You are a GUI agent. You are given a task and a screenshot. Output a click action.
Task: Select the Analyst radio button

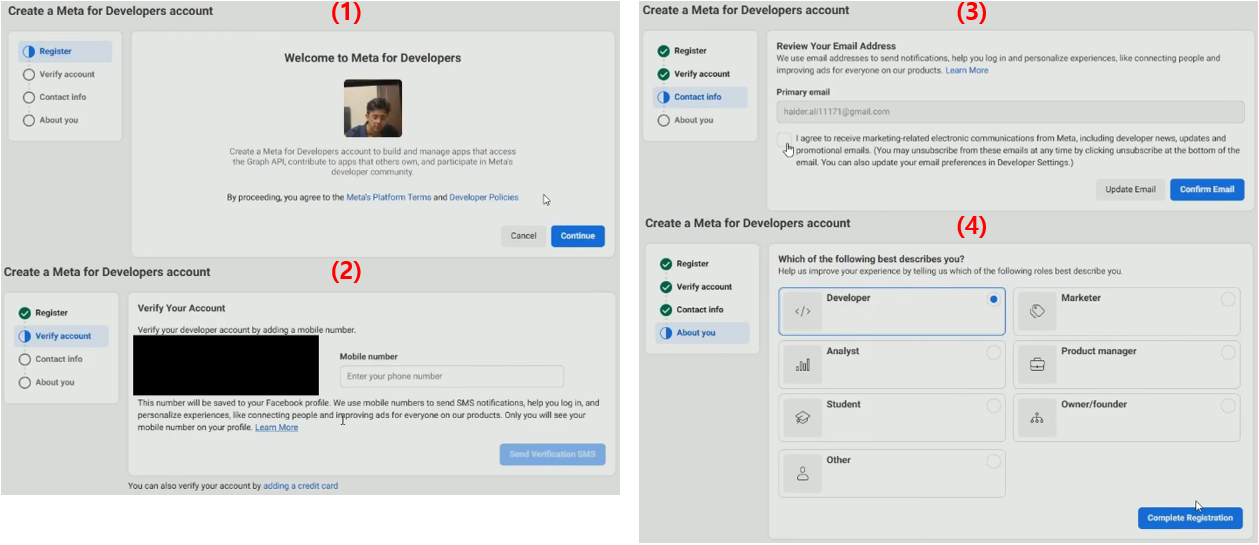[993, 352]
